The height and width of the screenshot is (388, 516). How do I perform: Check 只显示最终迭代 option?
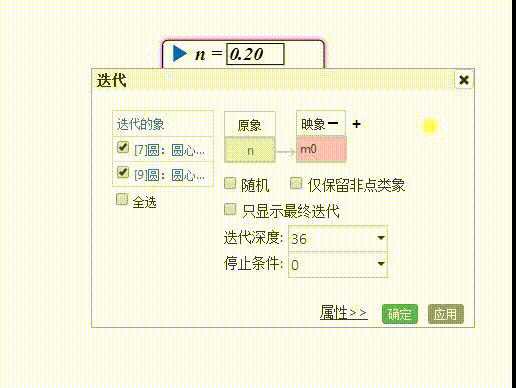click(230, 209)
